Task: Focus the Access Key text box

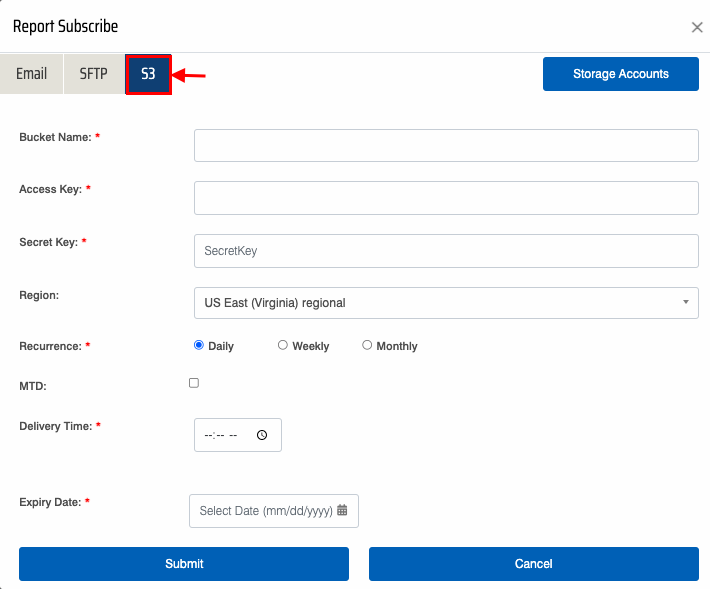Action: (445, 198)
